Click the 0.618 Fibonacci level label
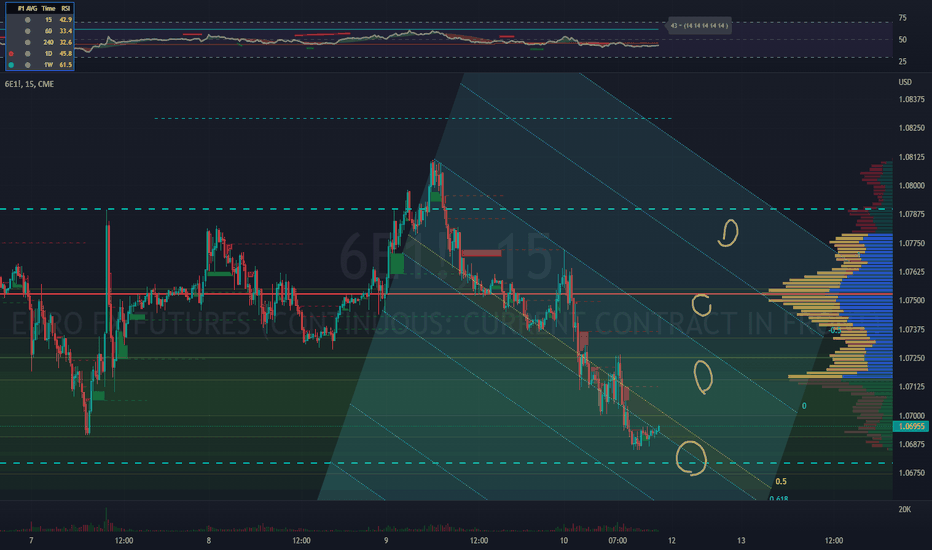932x550 pixels. pos(779,498)
